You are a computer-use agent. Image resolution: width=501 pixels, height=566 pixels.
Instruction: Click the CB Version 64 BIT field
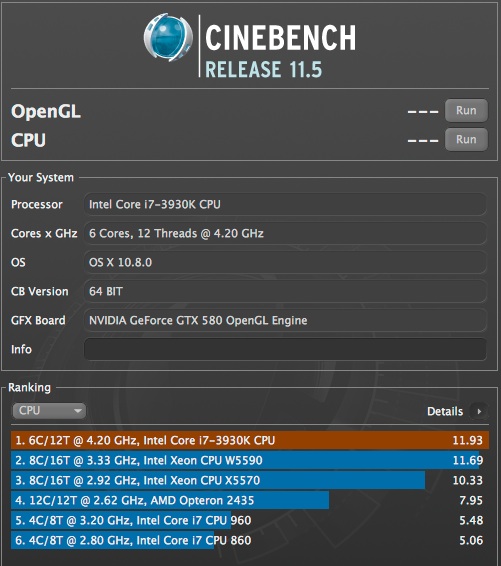tap(285, 291)
